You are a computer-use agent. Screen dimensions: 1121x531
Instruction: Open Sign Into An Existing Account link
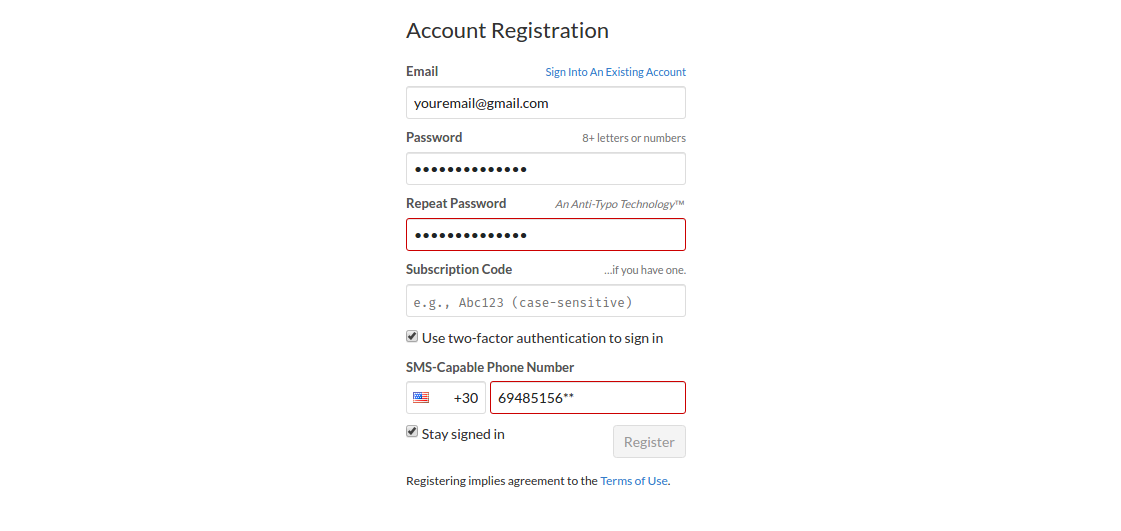click(x=616, y=72)
